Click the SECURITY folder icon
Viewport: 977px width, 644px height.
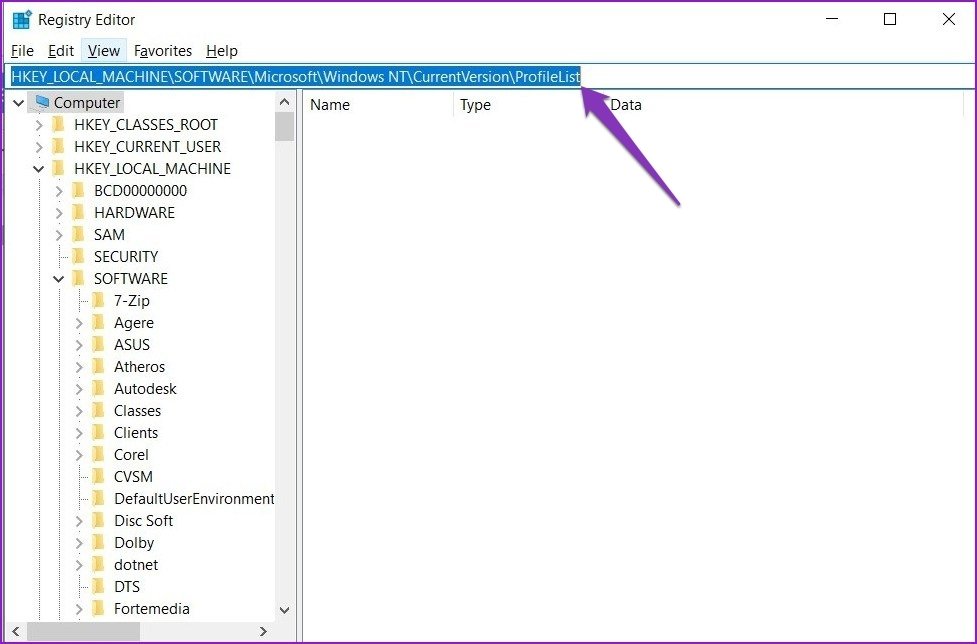[x=79, y=257]
